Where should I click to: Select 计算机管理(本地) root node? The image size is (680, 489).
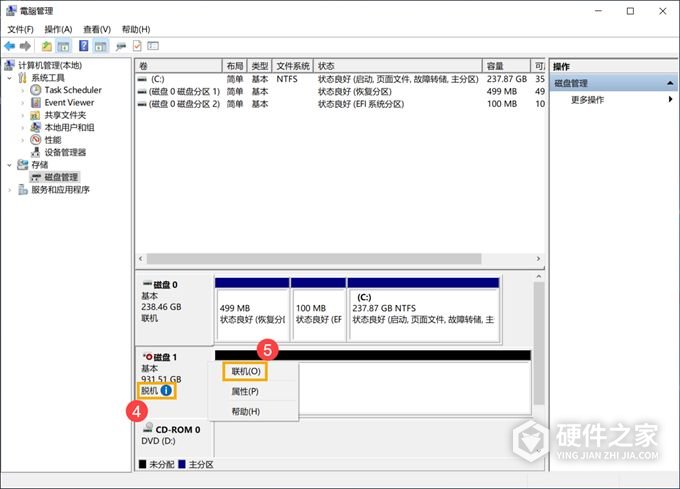(50, 65)
